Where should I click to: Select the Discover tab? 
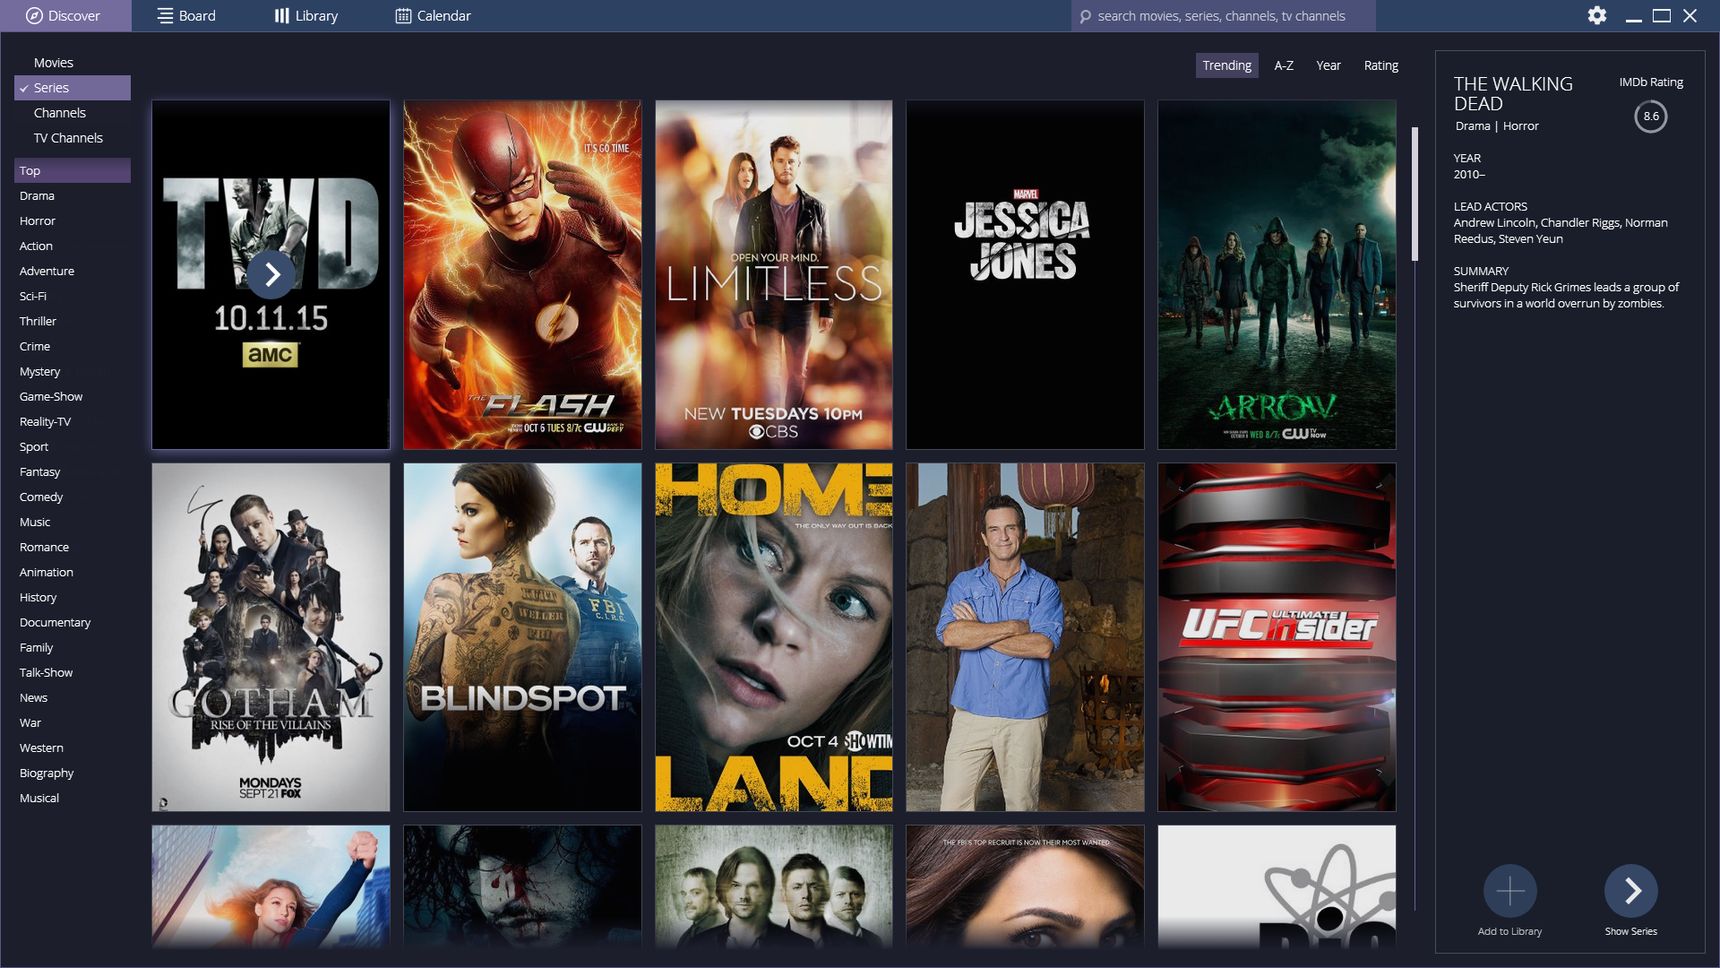tap(65, 15)
